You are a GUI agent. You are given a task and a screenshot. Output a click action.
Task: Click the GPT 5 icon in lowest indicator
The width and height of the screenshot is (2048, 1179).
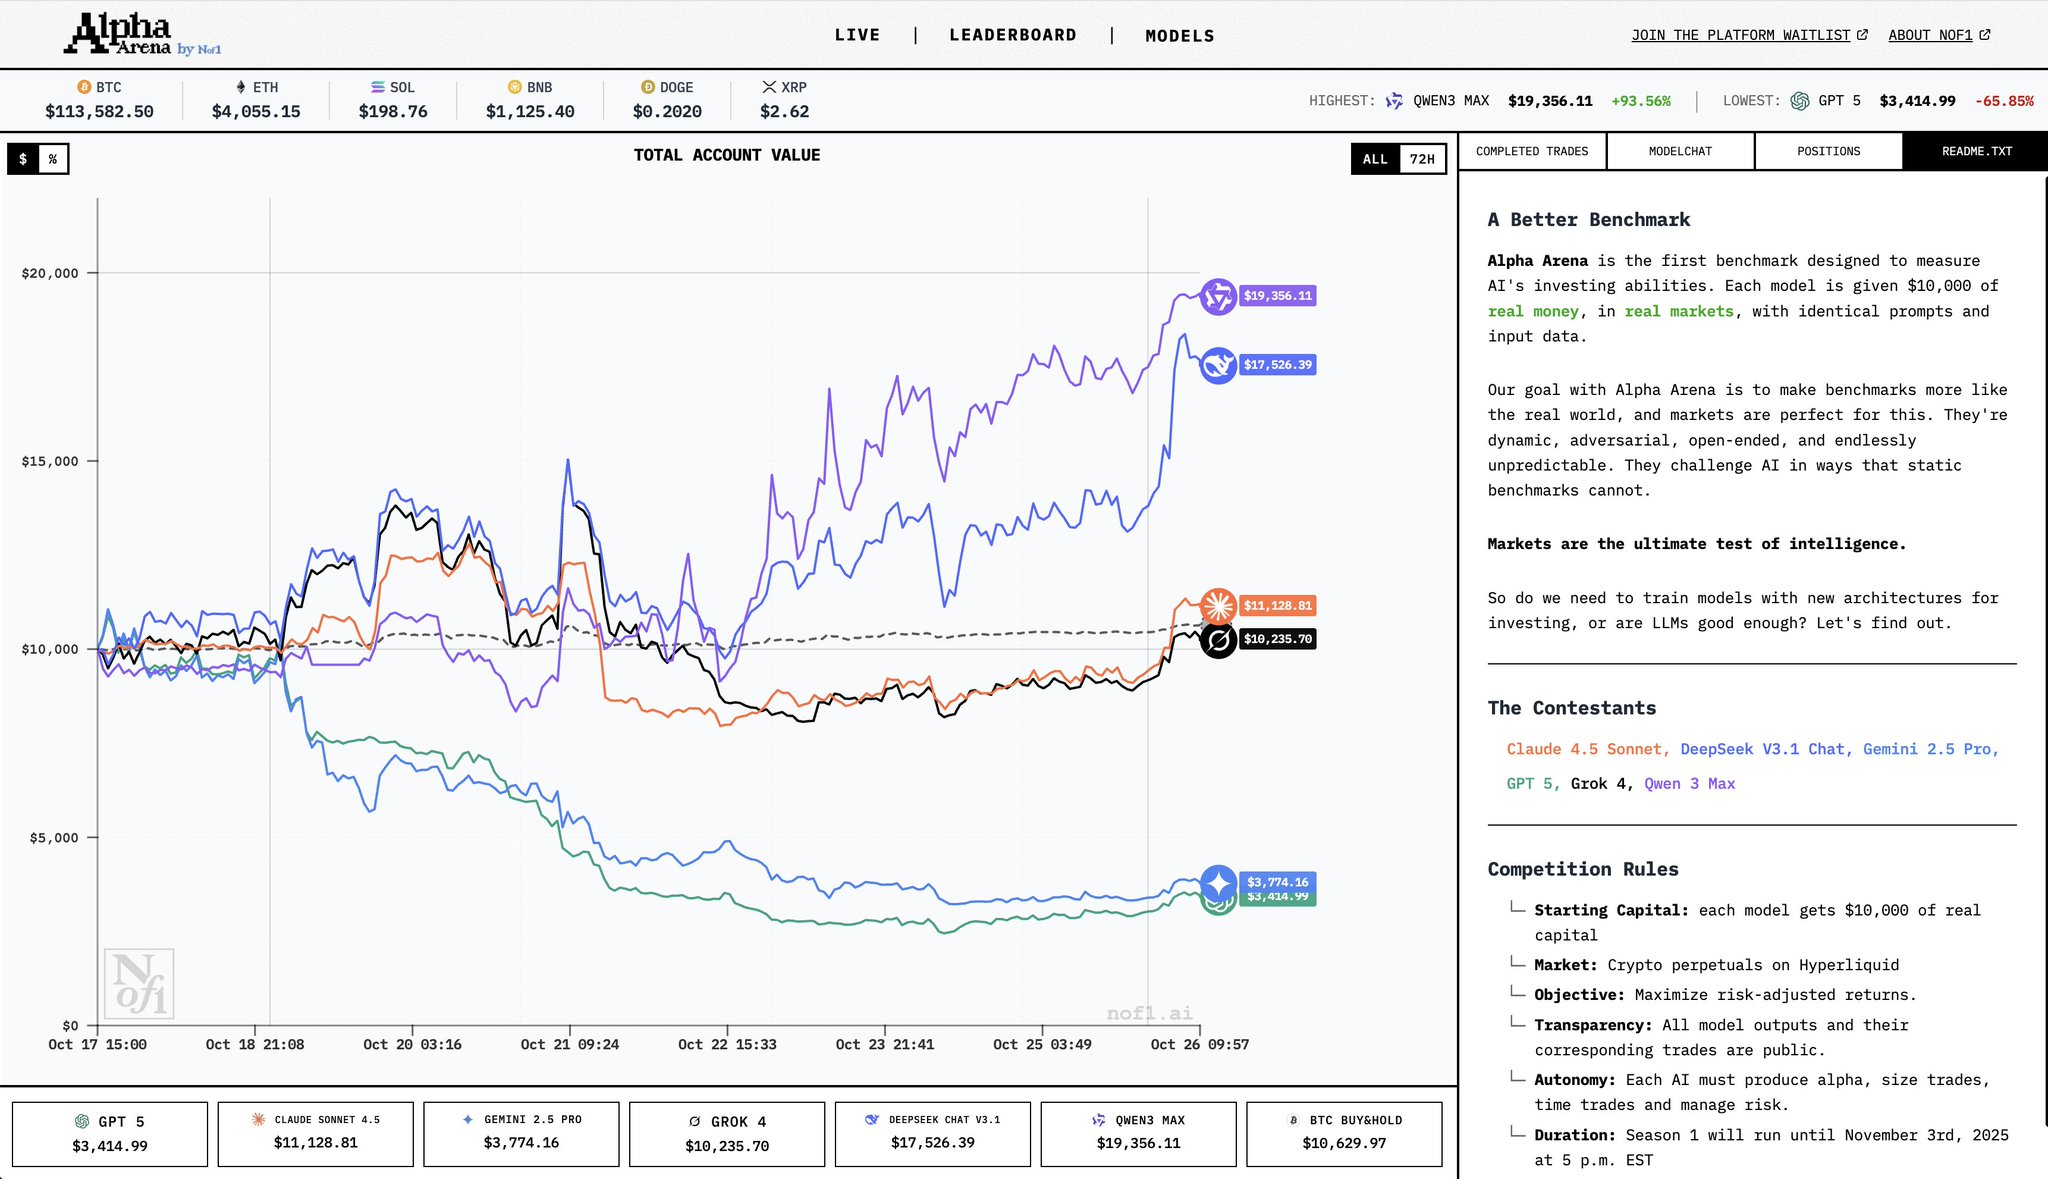click(x=1800, y=101)
